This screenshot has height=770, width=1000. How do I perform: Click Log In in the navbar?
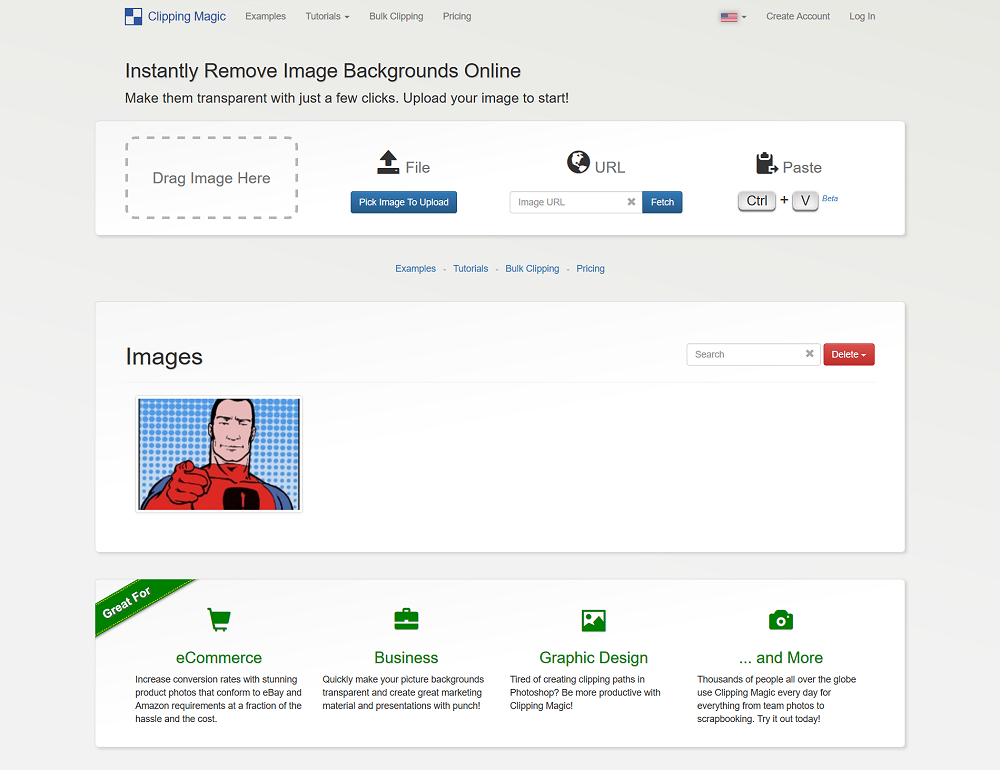click(x=862, y=17)
